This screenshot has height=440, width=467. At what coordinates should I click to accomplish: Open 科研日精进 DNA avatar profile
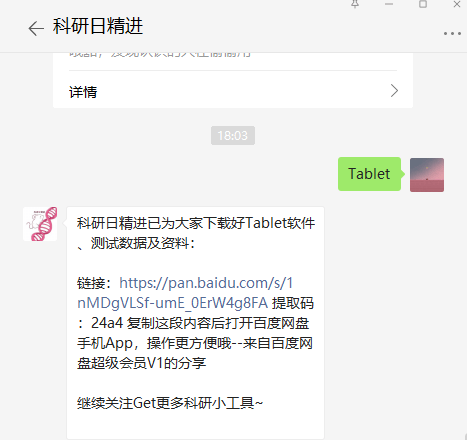[x=40, y=224]
